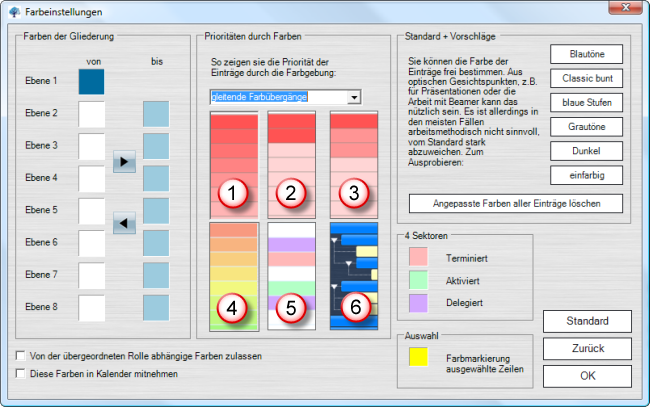Choose the dark blue scheme number 6

(x=353, y=276)
